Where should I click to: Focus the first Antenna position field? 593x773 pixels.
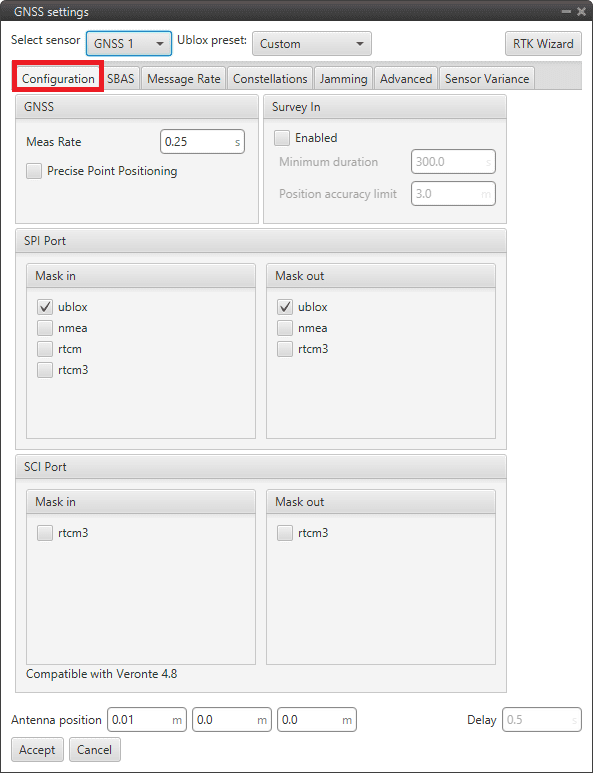(x=147, y=720)
